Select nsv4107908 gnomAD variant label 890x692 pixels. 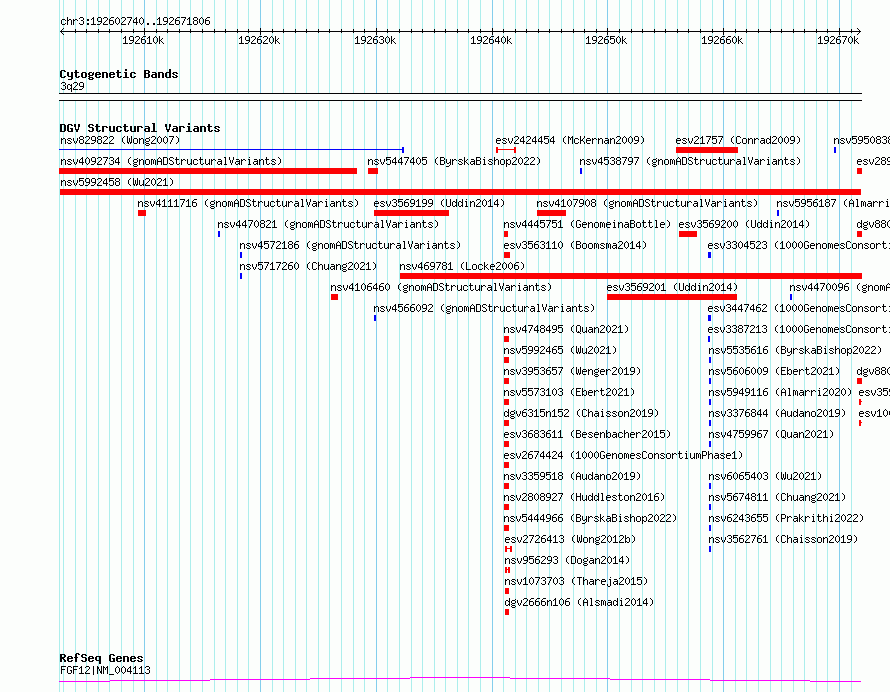[647, 203]
